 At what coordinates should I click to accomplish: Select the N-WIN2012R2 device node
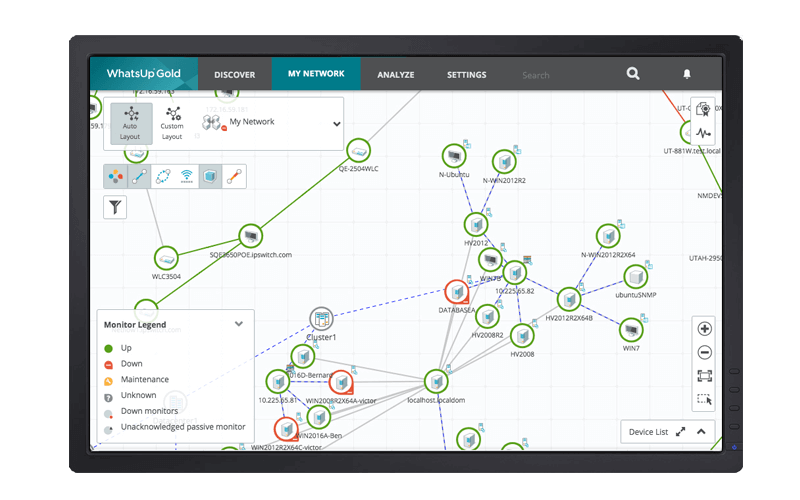click(504, 162)
